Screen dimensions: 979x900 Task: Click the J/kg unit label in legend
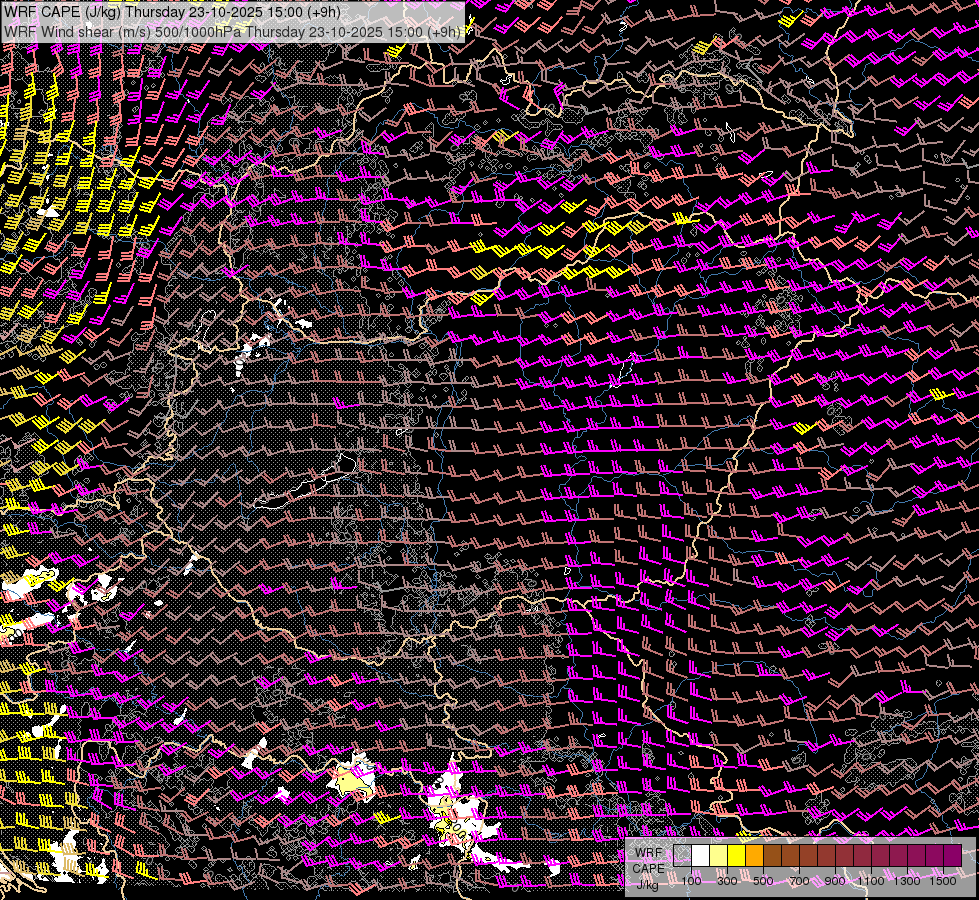click(648, 883)
